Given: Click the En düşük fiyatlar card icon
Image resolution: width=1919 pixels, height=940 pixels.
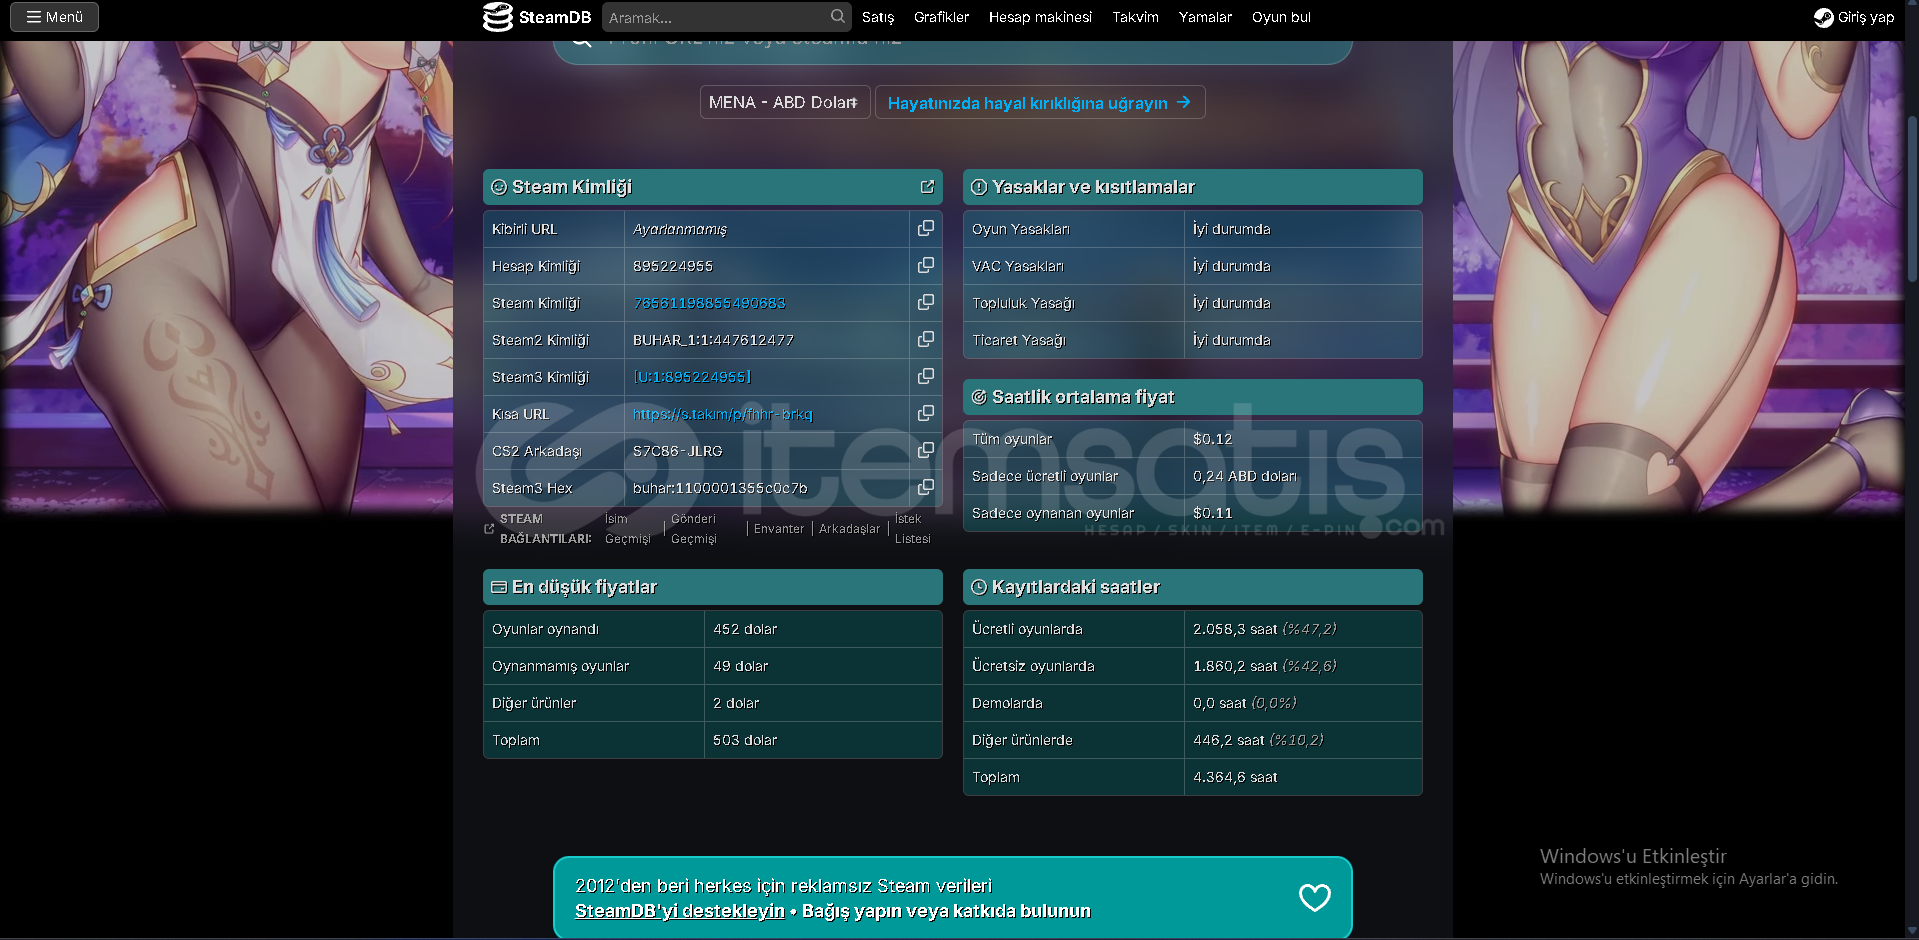Looking at the screenshot, I should coord(499,587).
